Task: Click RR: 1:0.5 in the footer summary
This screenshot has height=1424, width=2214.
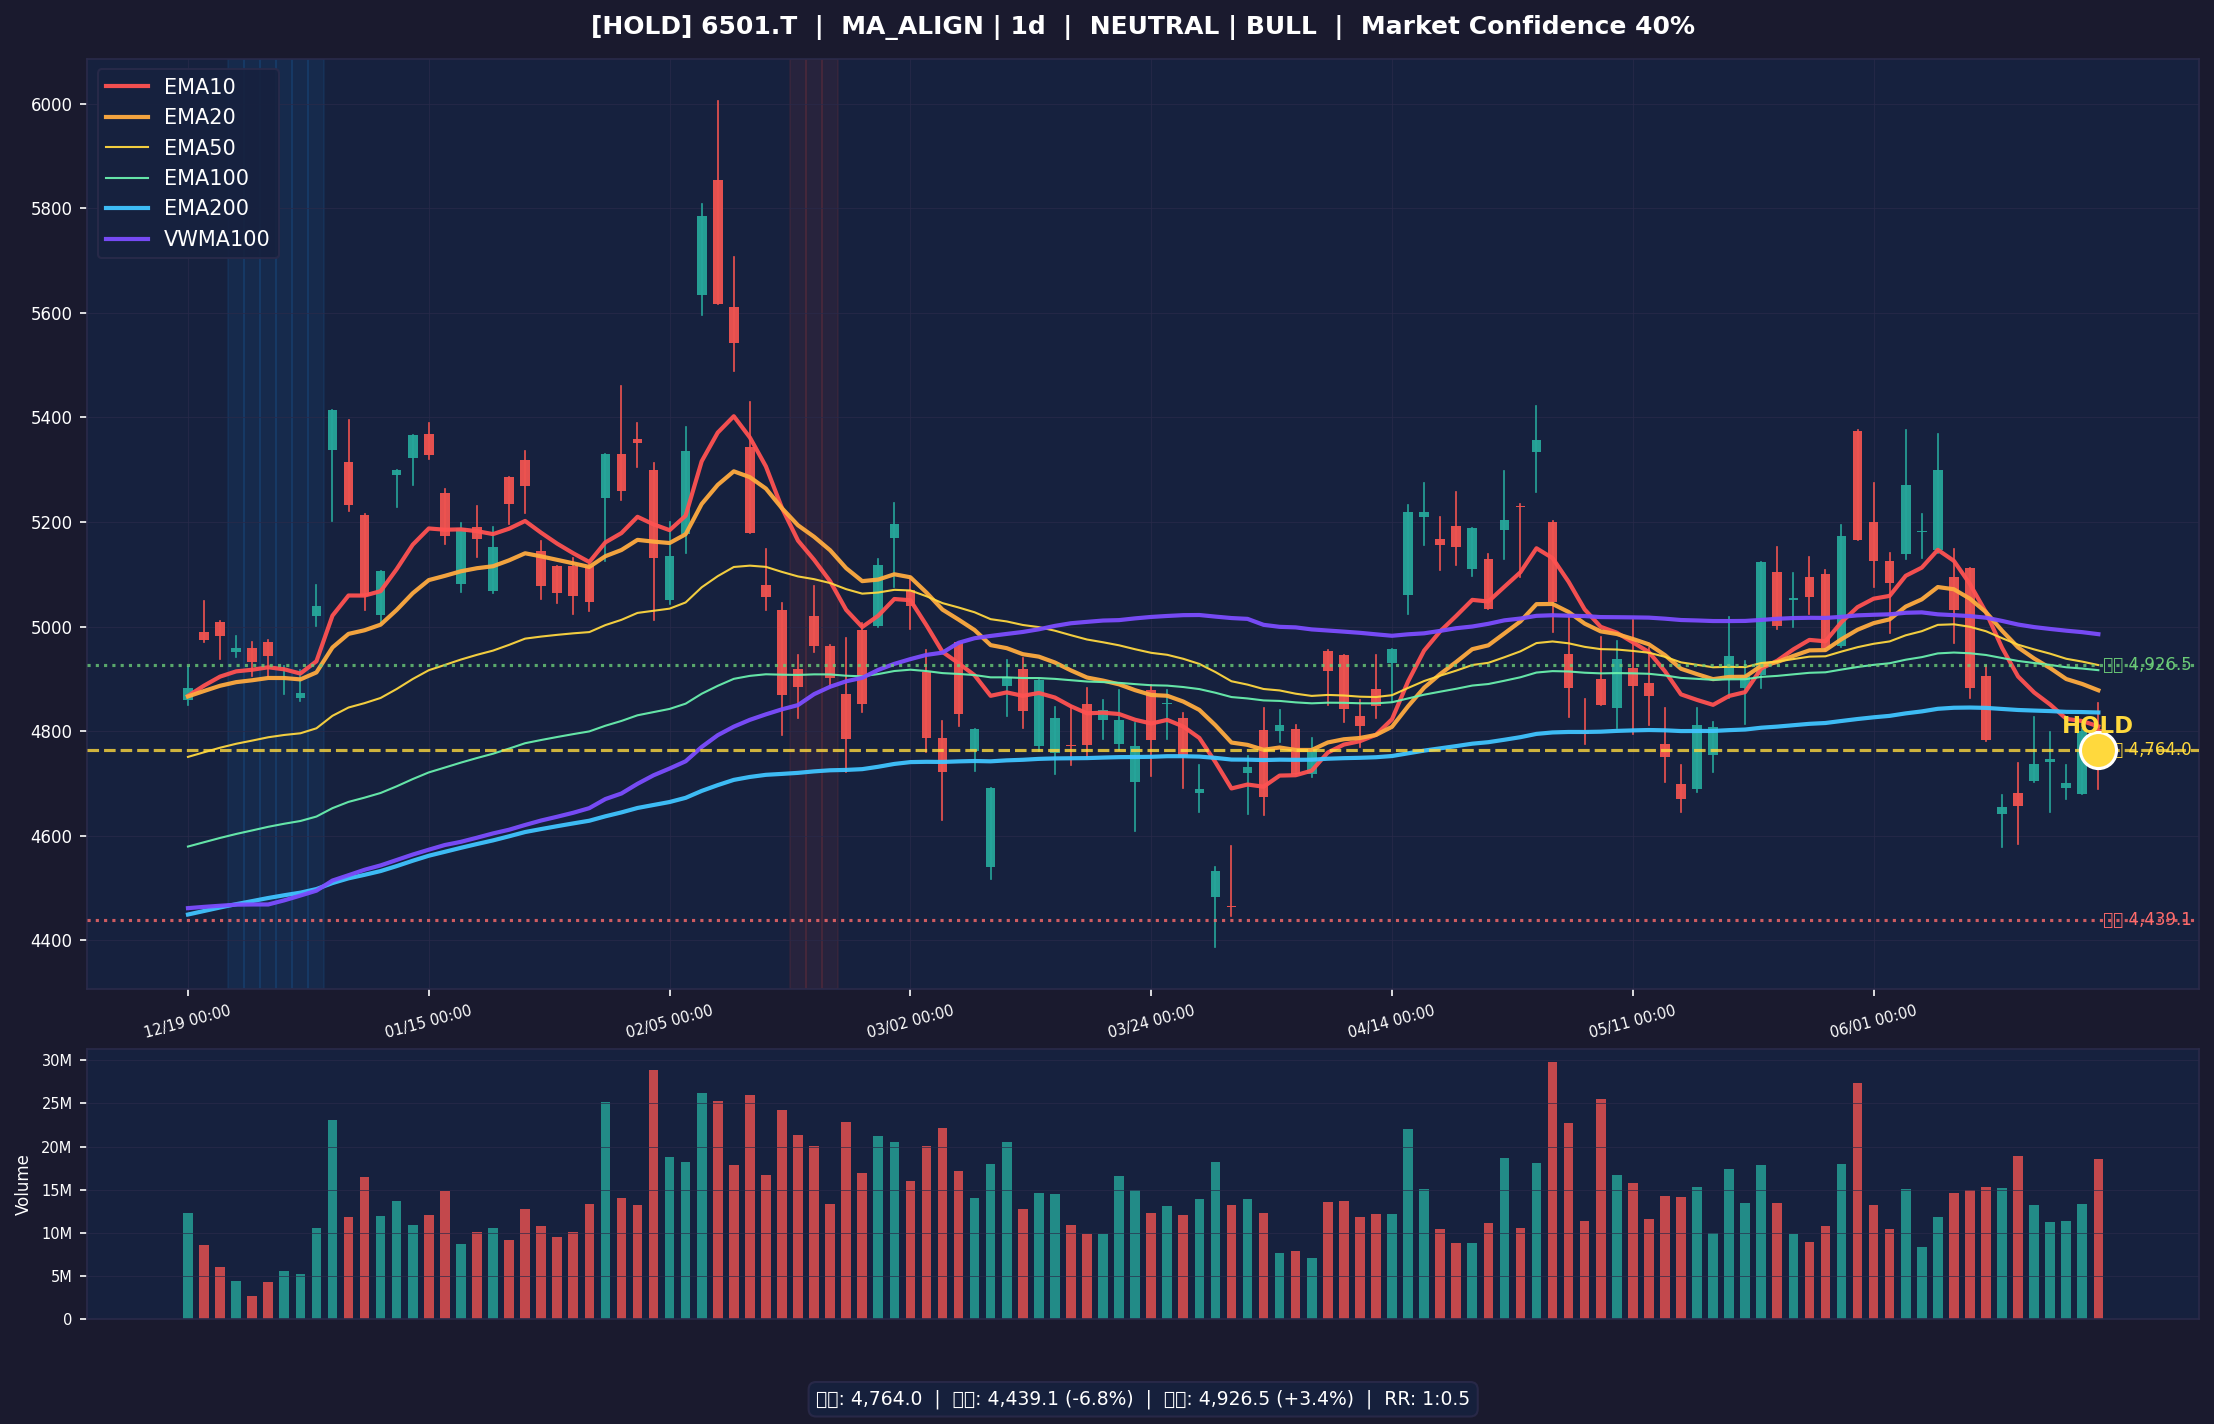Action: point(1427,1399)
